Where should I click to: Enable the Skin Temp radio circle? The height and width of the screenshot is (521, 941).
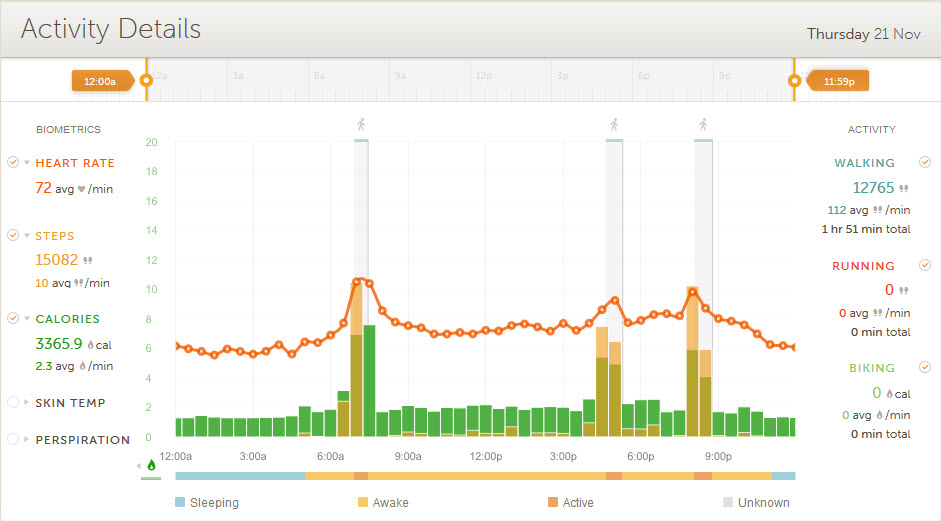(13, 402)
